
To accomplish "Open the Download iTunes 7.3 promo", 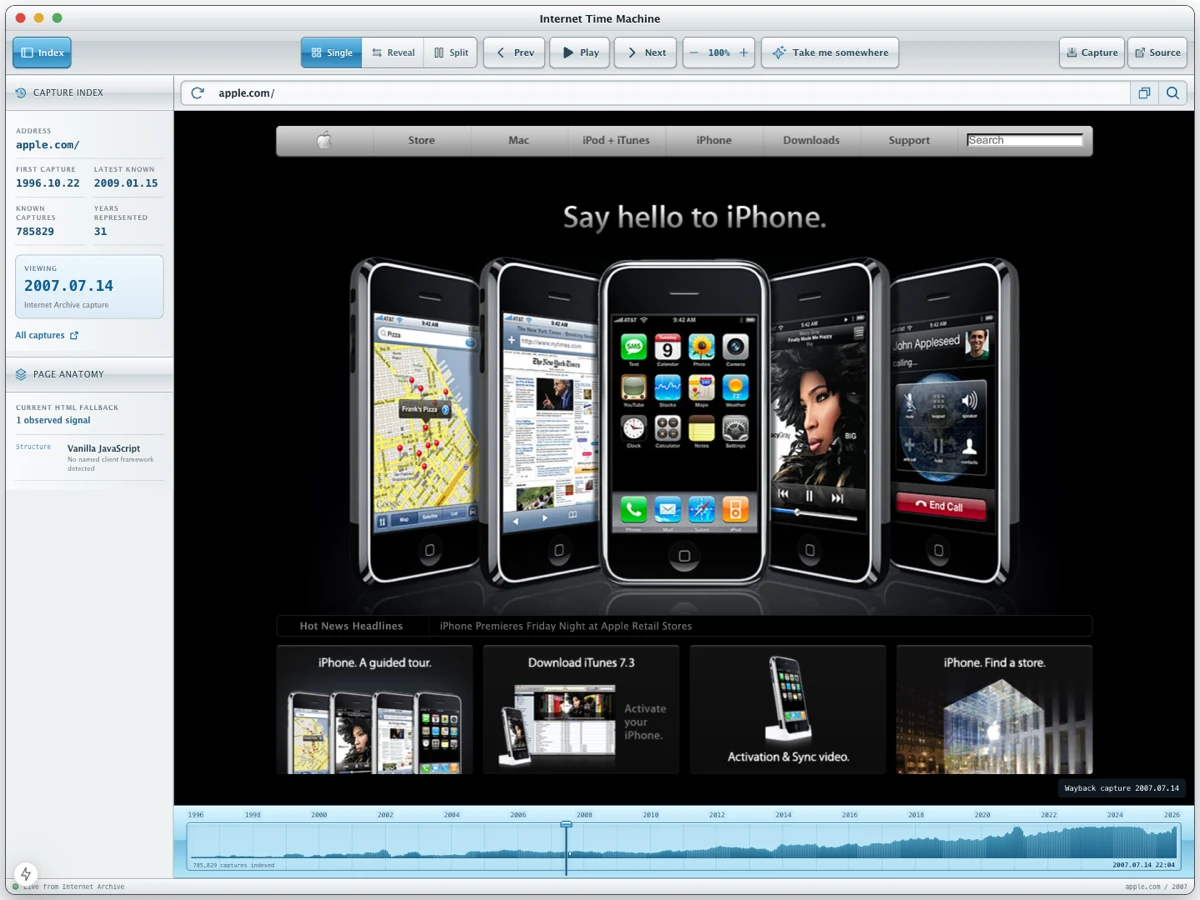I will [581, 709].
